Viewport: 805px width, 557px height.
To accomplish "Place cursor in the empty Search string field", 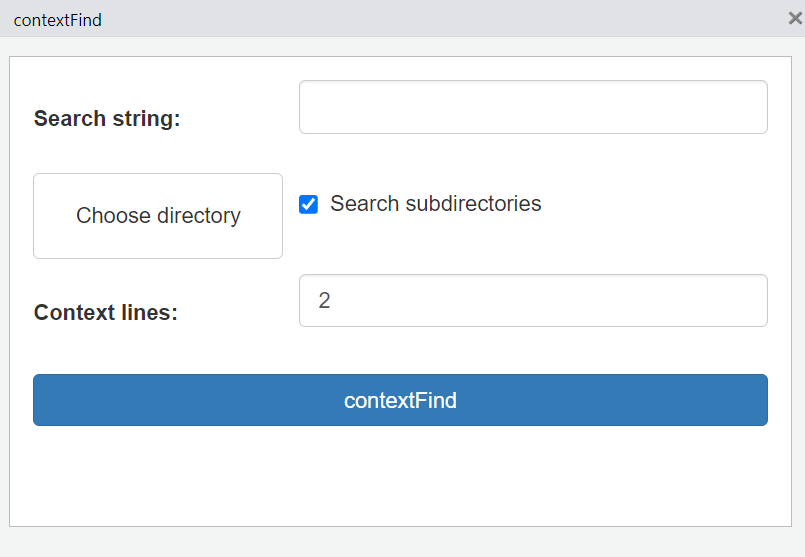I will tap(450, 107).
